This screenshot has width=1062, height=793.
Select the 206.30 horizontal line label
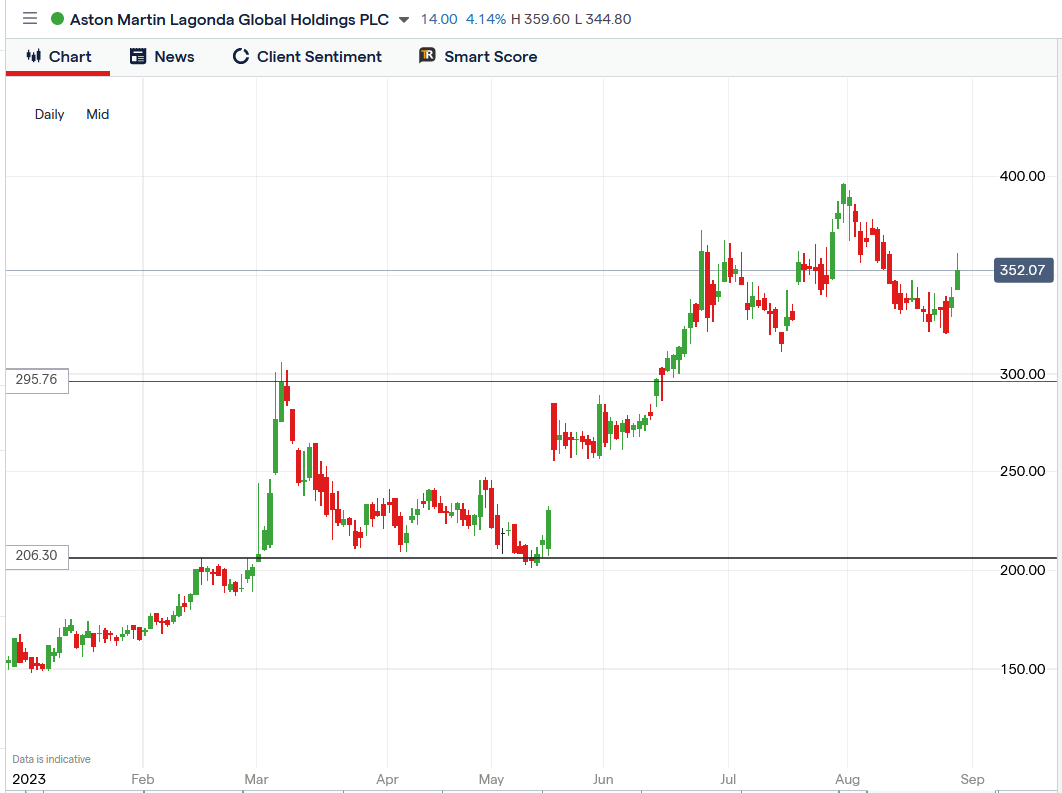(37, 556)
